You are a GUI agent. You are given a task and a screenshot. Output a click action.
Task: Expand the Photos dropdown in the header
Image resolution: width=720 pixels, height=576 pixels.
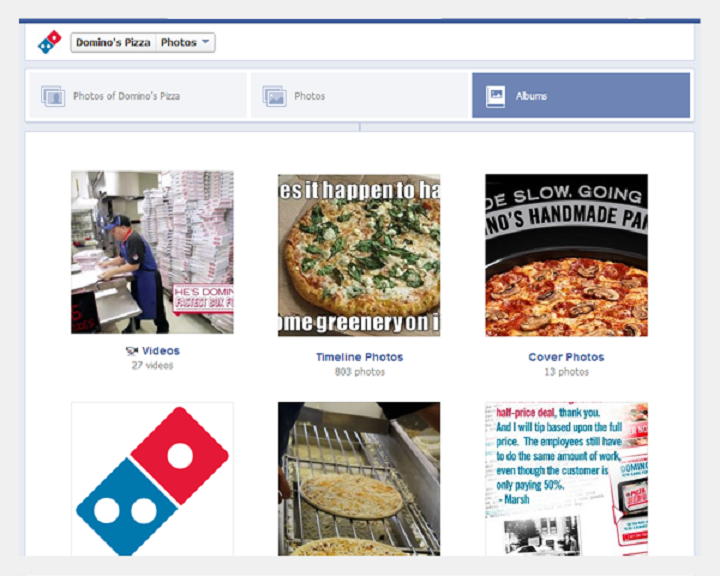(x=186, y=43)
